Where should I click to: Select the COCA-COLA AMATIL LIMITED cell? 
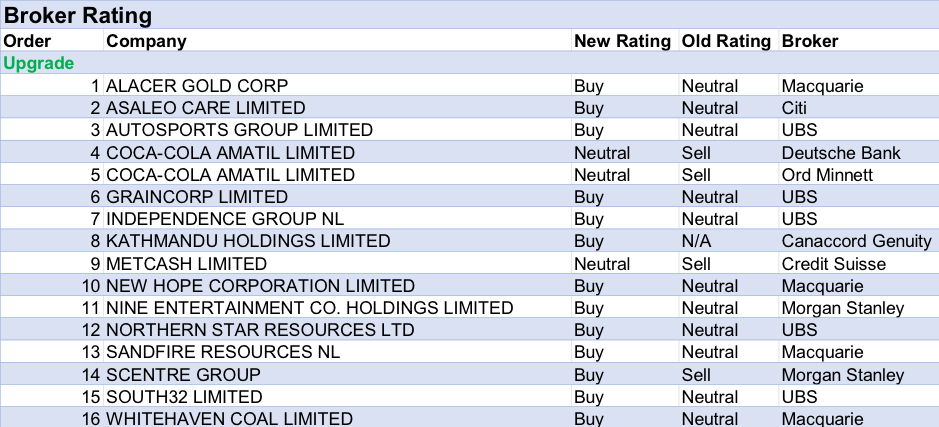point(230,153)
